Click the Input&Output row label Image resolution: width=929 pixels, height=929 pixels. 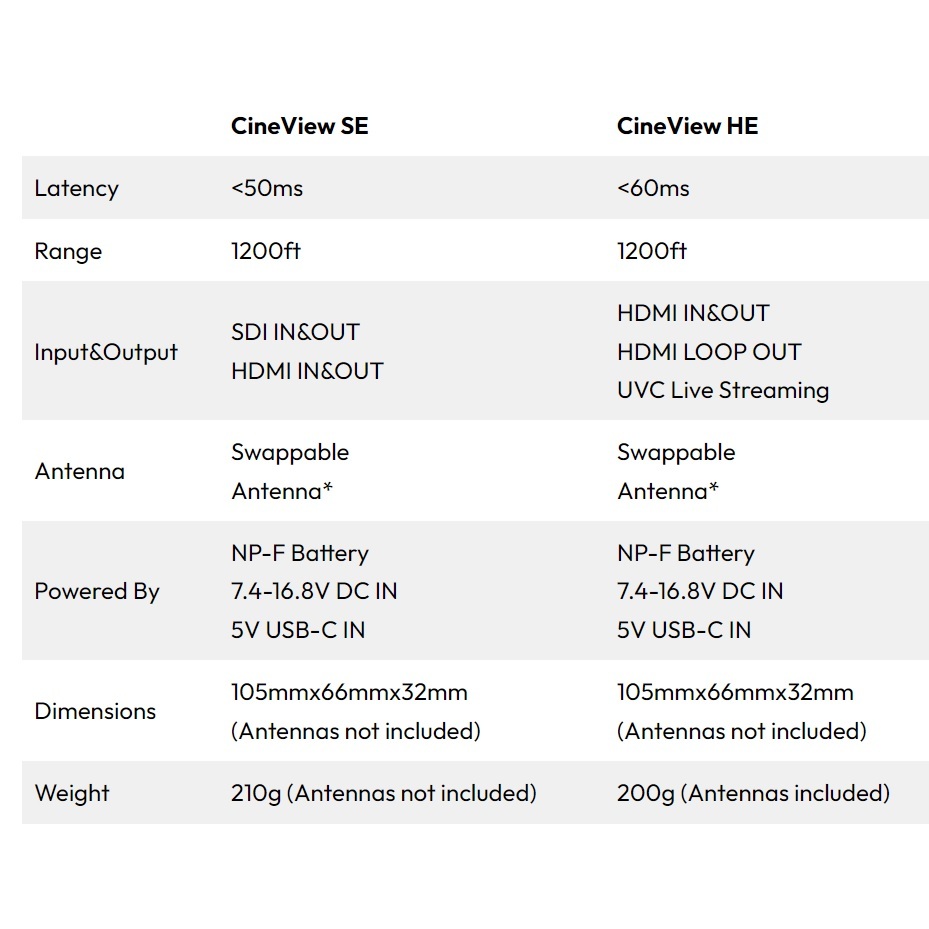coord(106,352)
